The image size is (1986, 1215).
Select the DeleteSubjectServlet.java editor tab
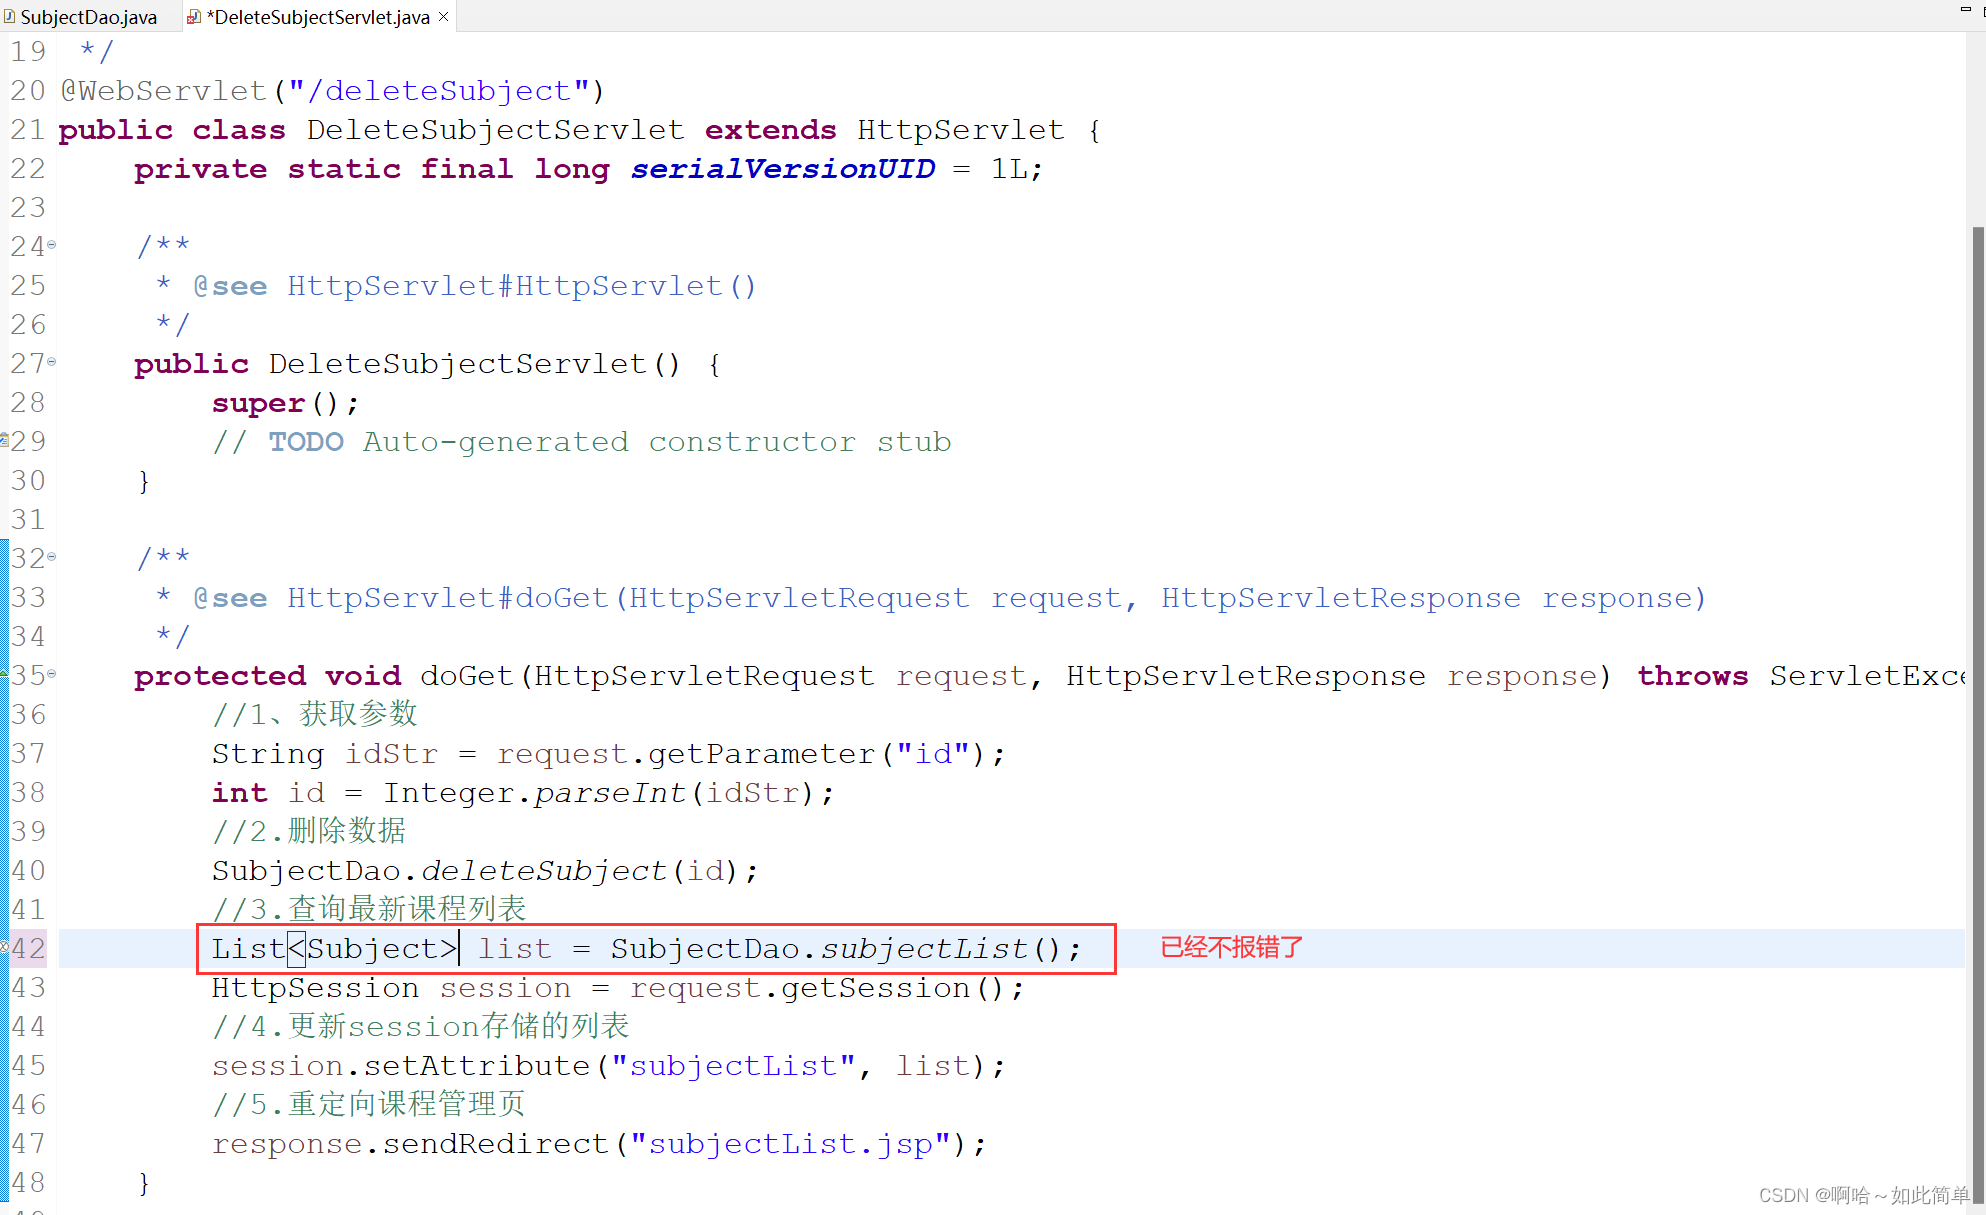[320, 17]
